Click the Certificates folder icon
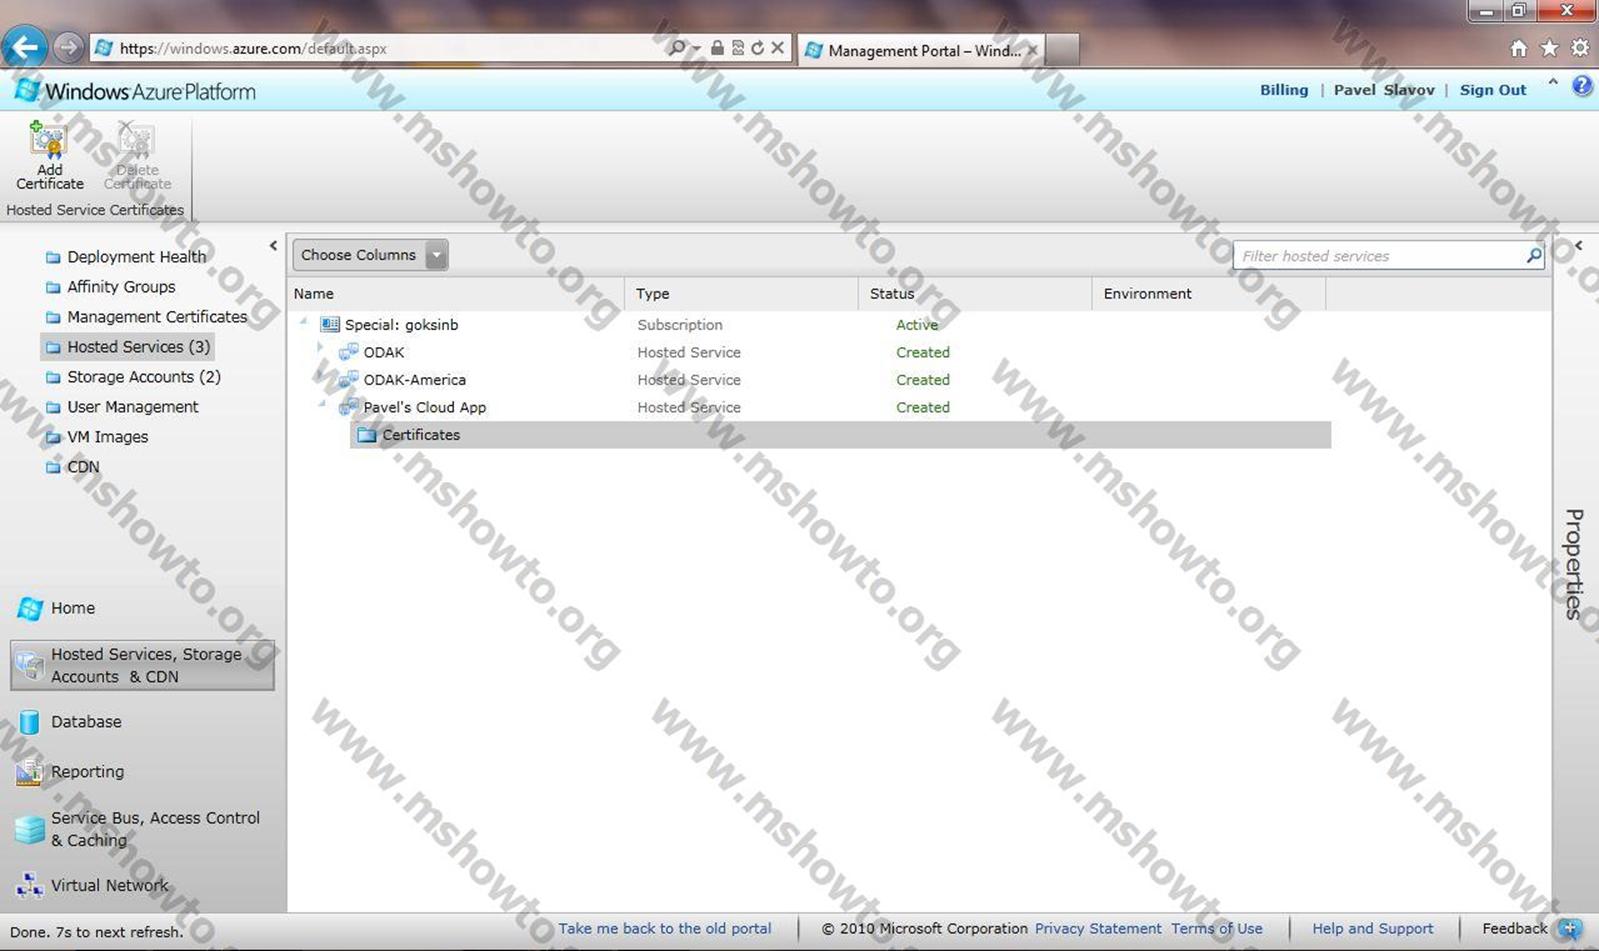This screenshot has width=1599, height=951. pos(367,435)
